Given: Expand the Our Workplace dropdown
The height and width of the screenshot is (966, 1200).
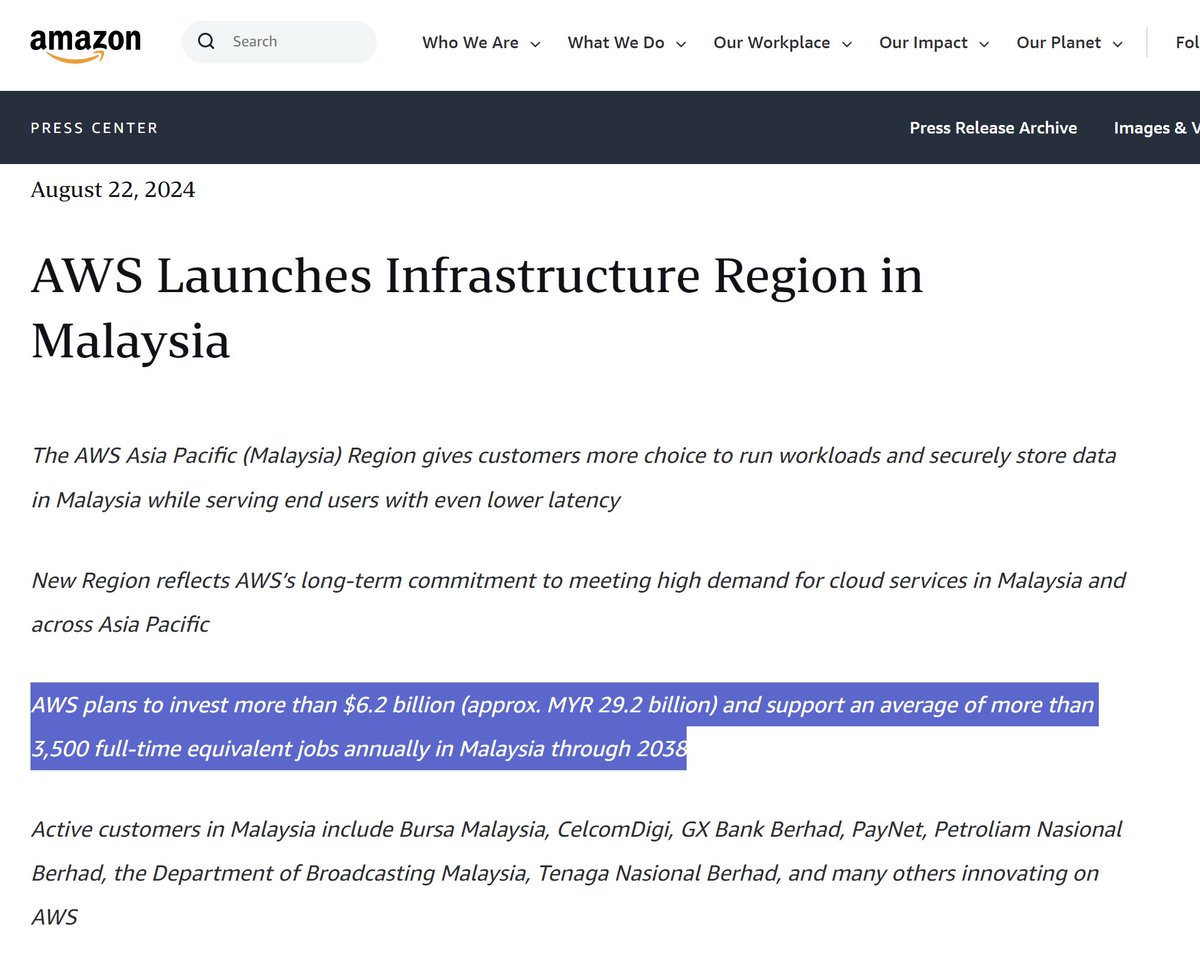Looking at the screenshot, I should pos(847,44).
